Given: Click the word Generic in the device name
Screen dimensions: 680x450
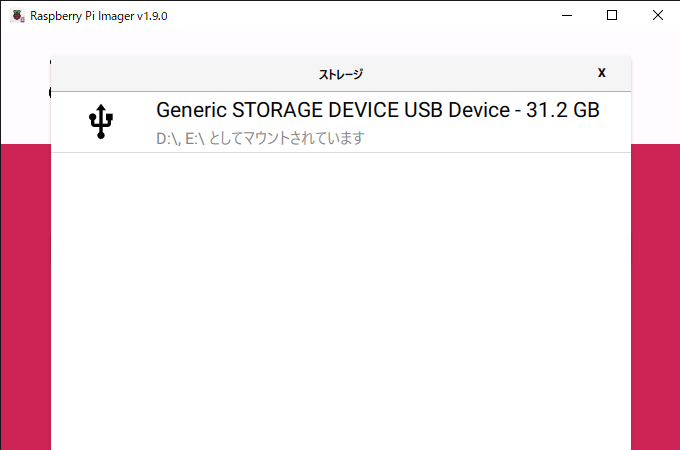Looking at the screenshot, I should (x=191, y=110).
